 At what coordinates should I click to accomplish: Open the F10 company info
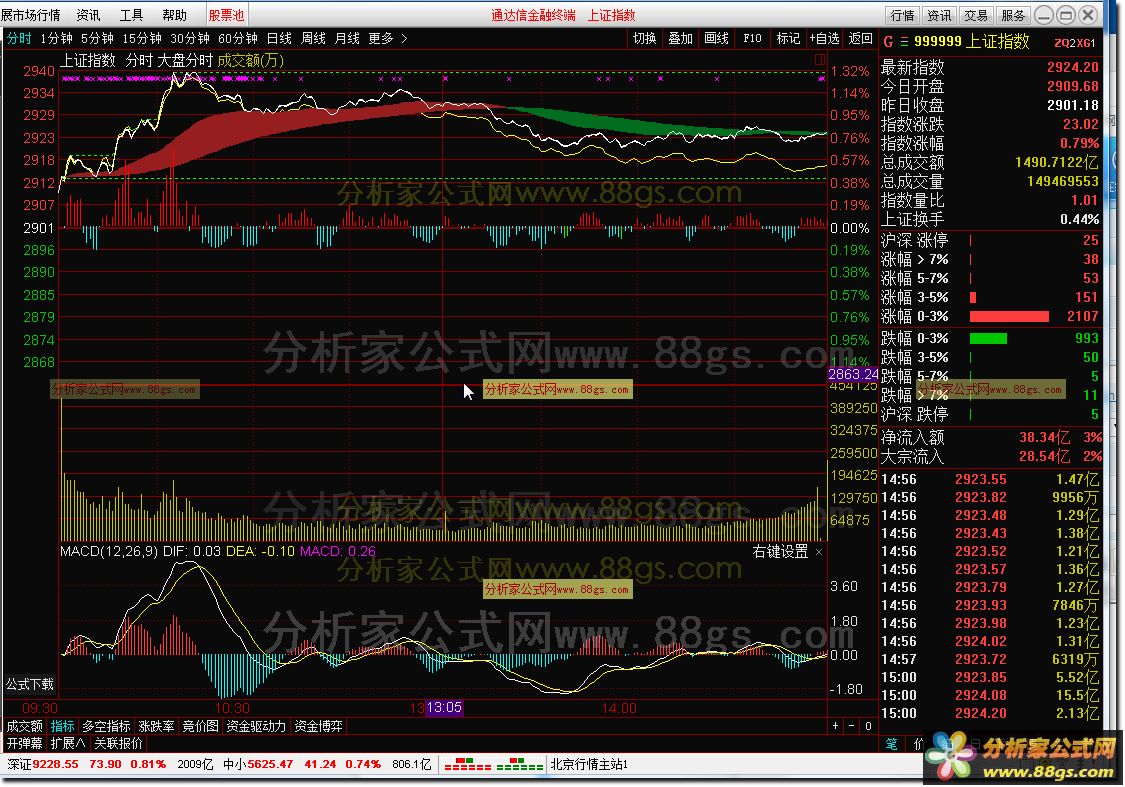[x=752, y=39]
